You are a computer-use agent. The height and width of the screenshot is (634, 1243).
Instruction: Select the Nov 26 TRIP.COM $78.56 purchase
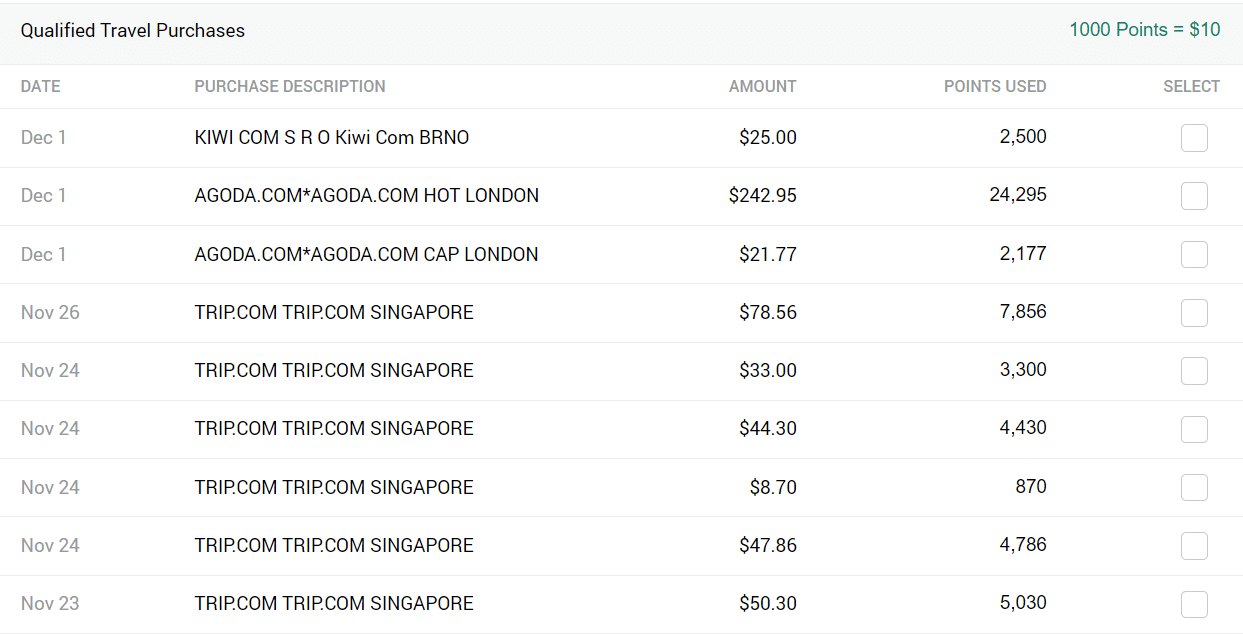(1194, 313)
